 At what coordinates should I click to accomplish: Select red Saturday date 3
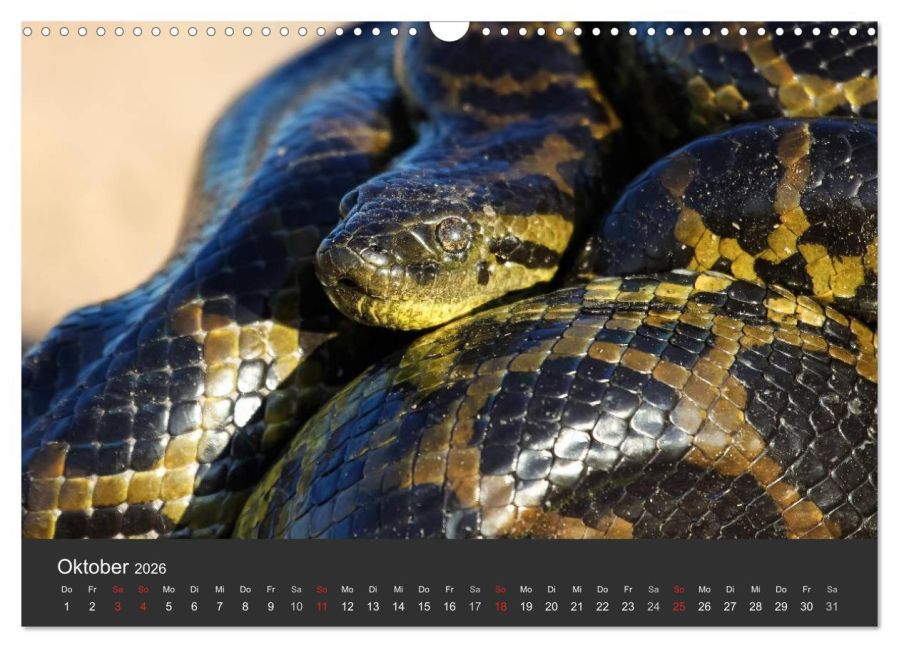118,607
